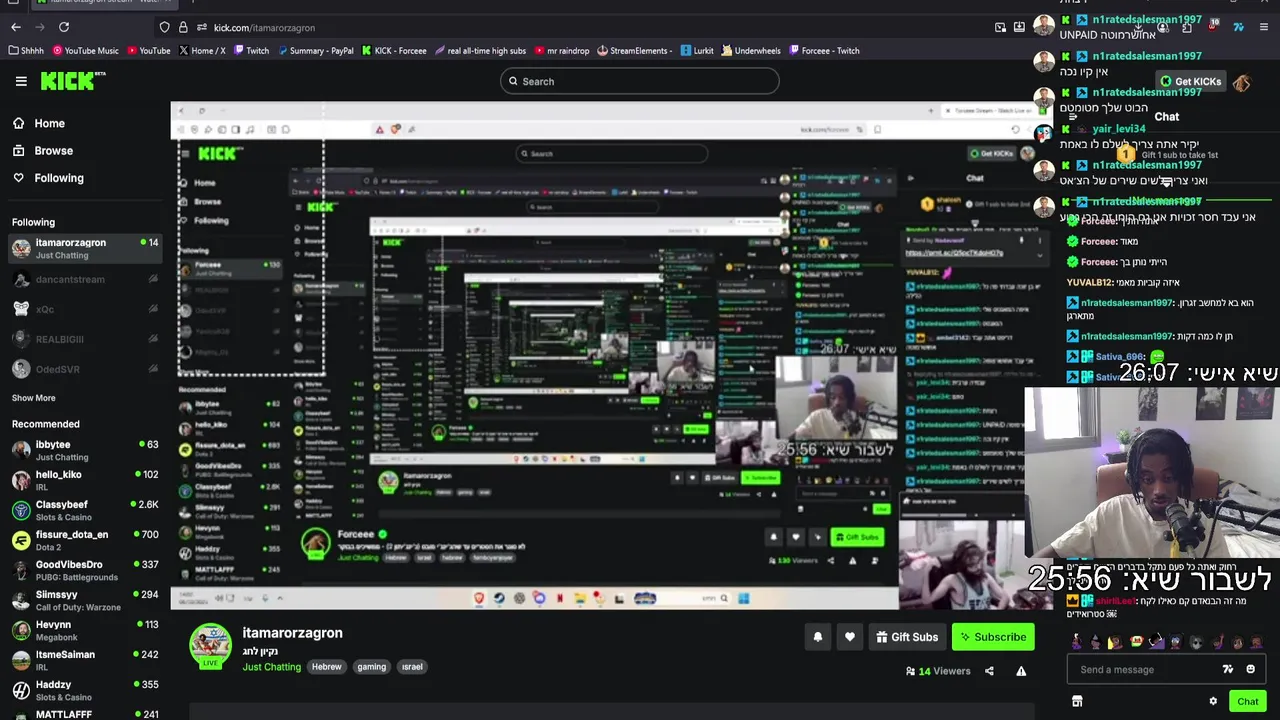Click the shield icon in address bar
The width and height of the screenshot is (1280, 720).
165,27
